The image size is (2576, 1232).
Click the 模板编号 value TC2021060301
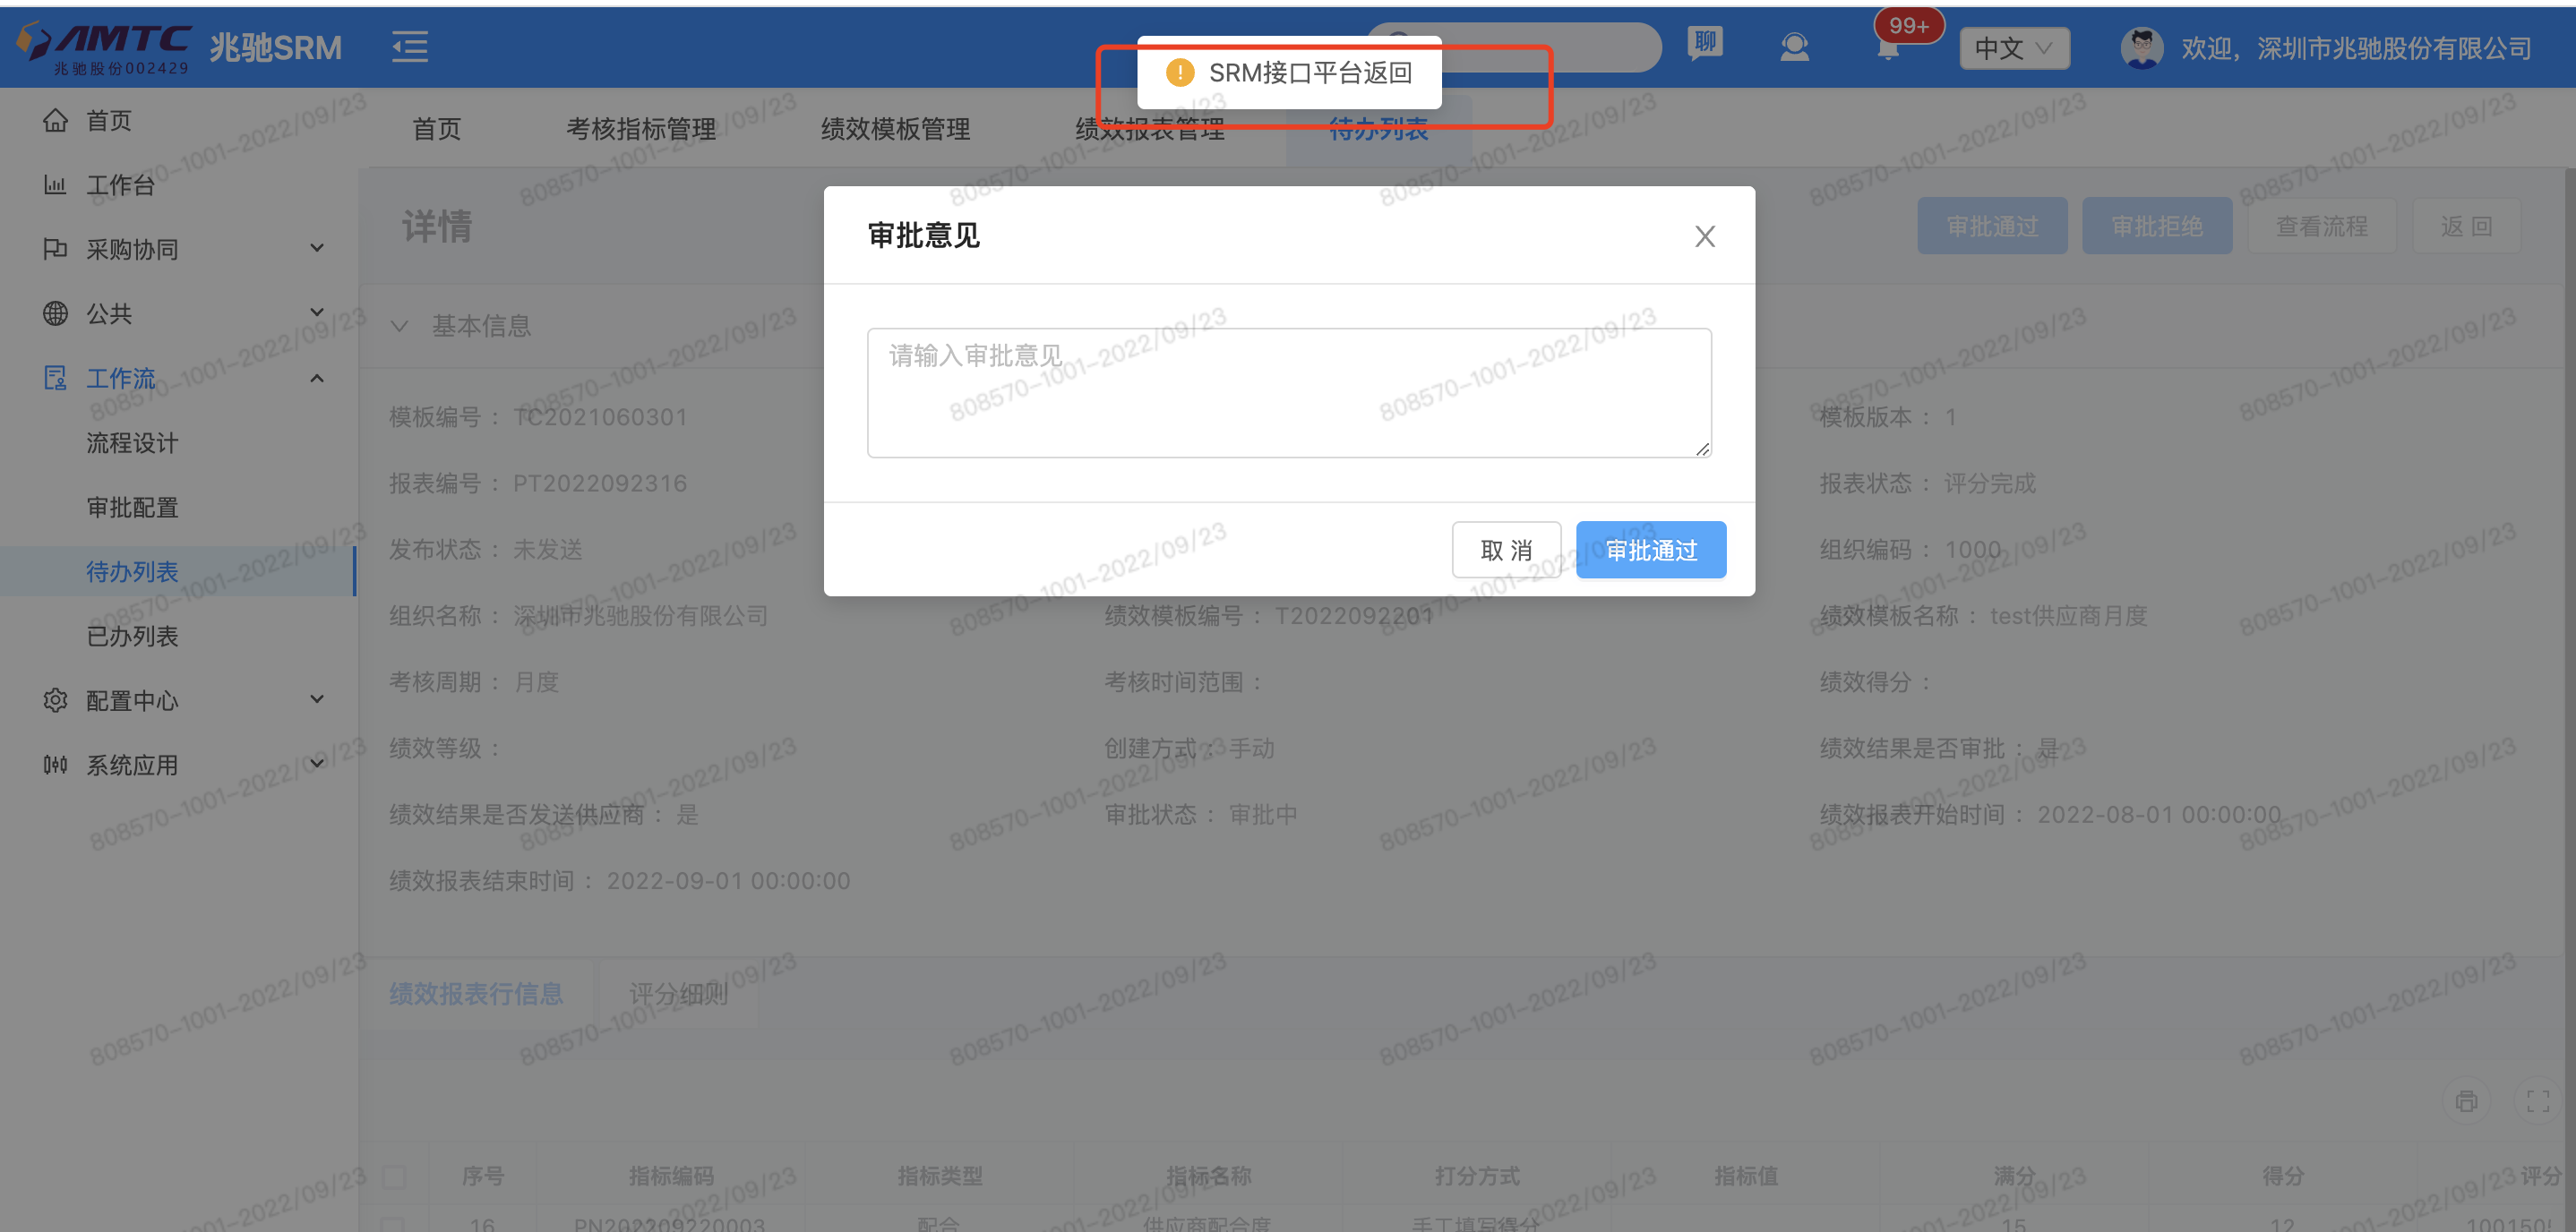point(600,417)
